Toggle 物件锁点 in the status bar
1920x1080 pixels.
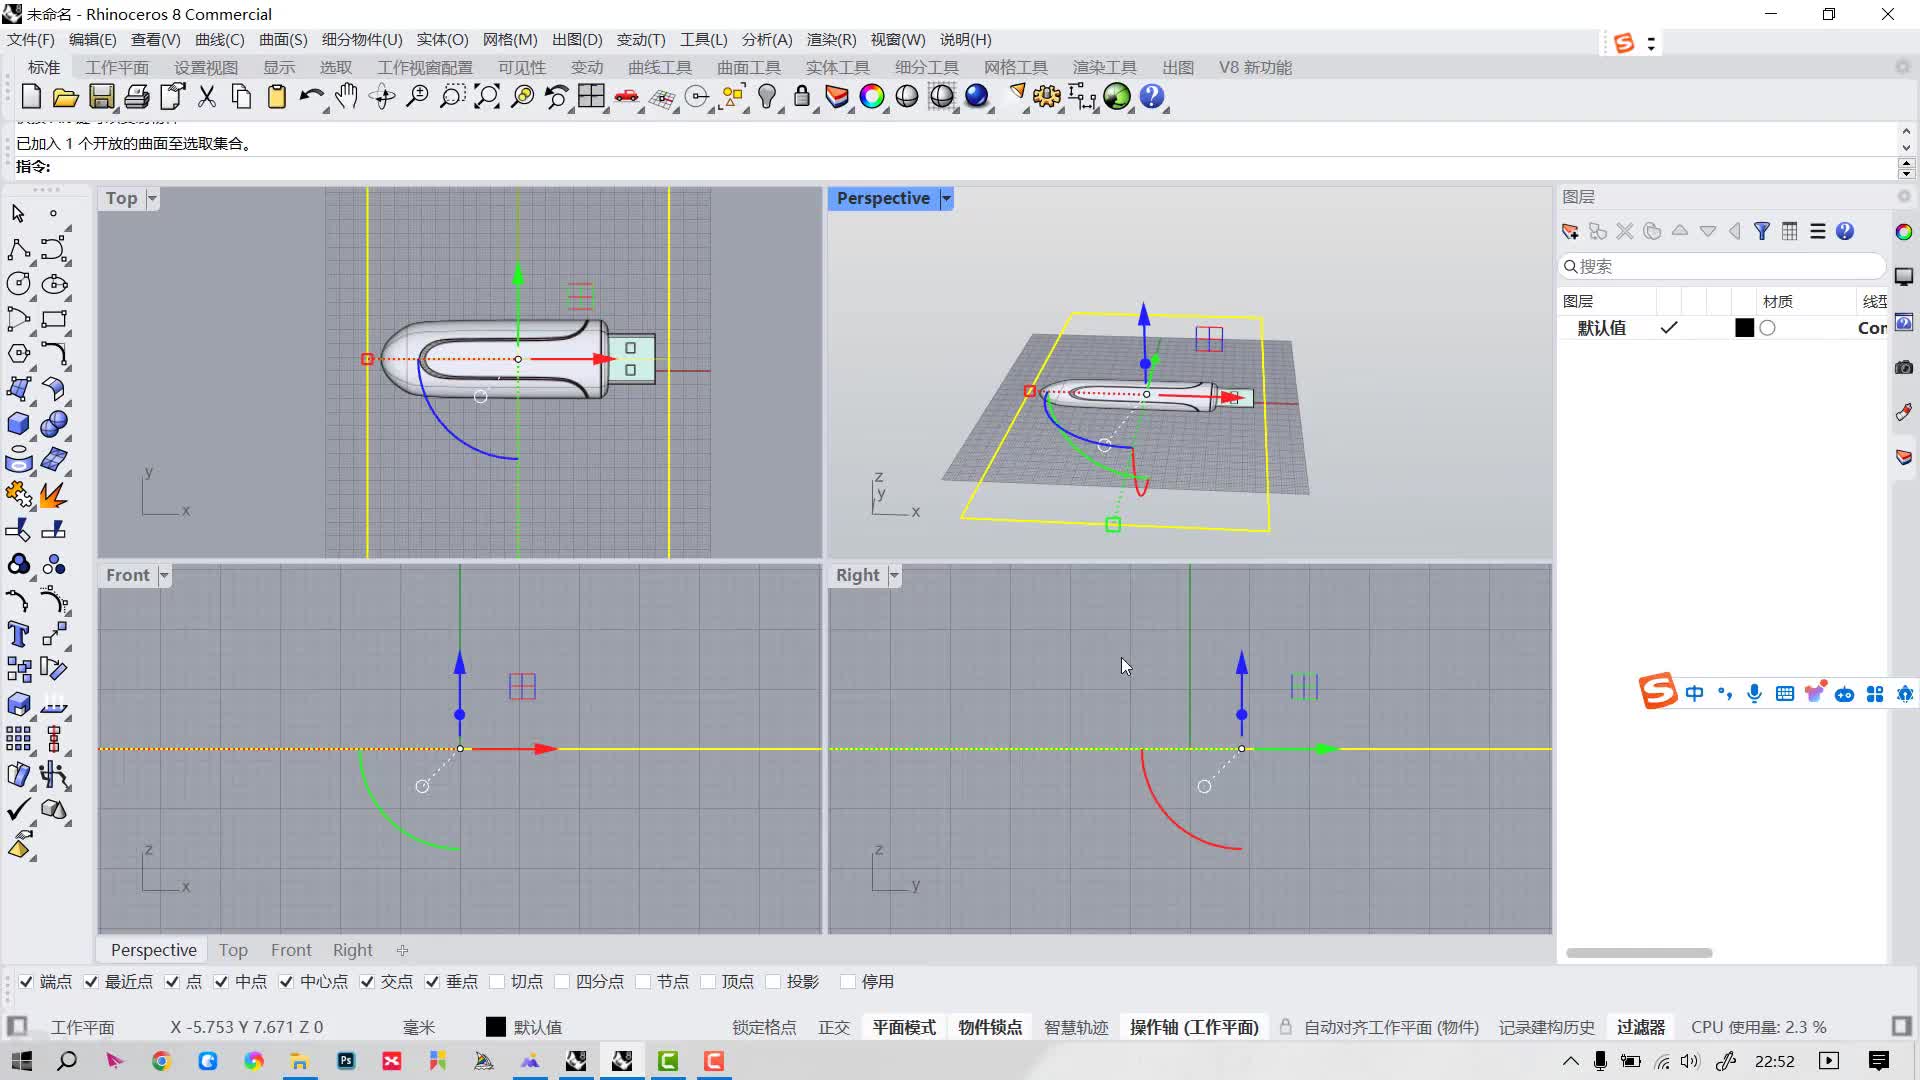990,1027
